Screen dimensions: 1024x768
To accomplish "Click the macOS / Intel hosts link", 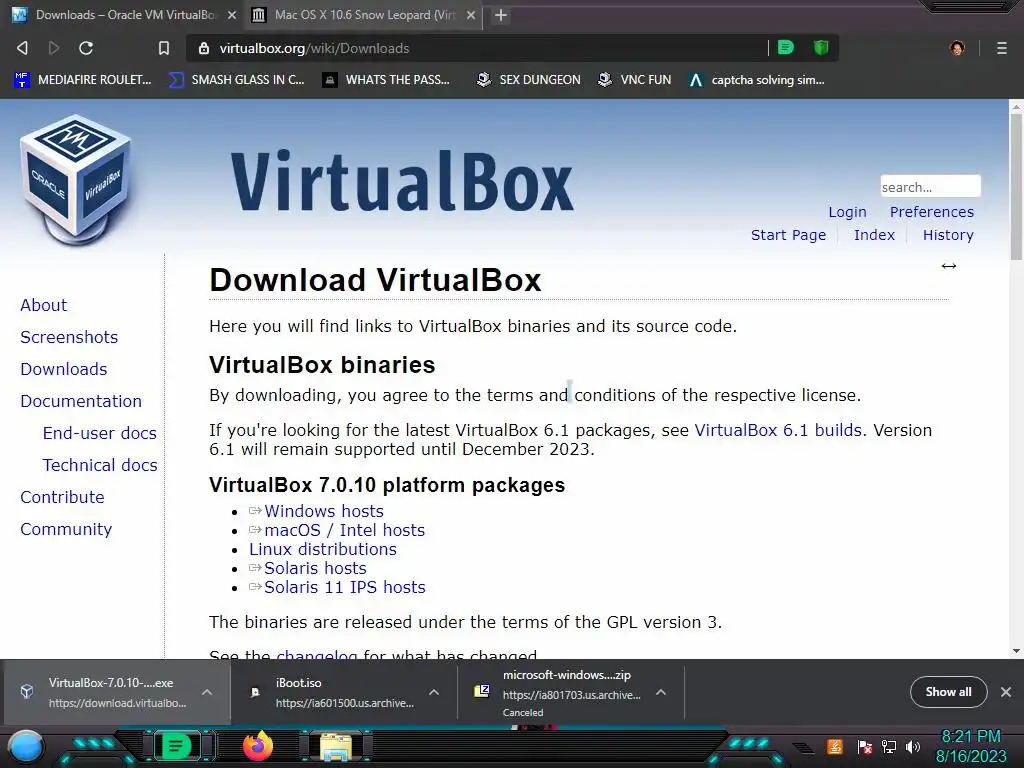I will point(344,530).
